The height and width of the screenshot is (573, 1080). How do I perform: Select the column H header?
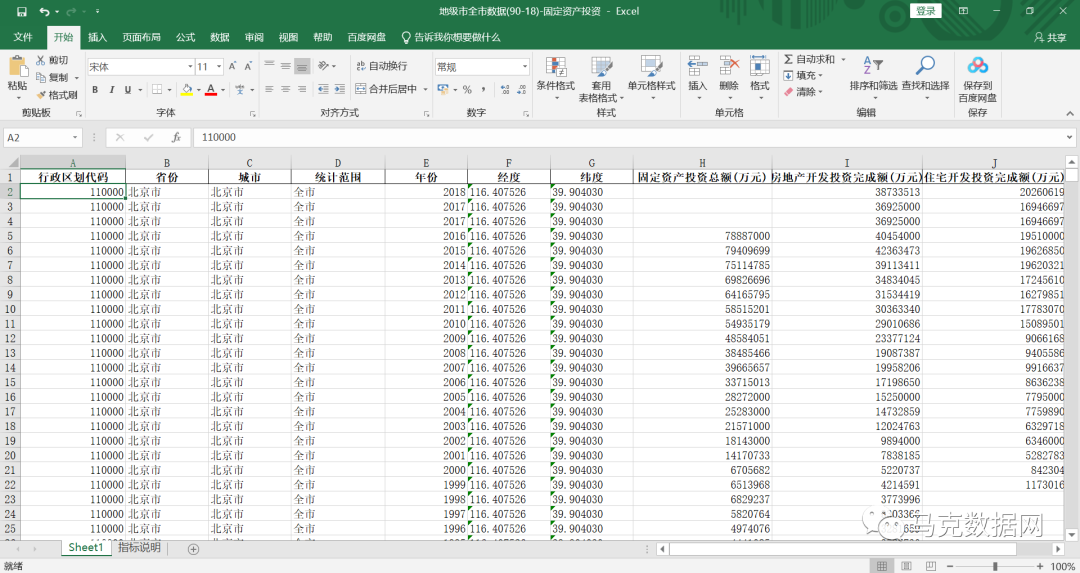pyautogui.click(x=702, y=163)
